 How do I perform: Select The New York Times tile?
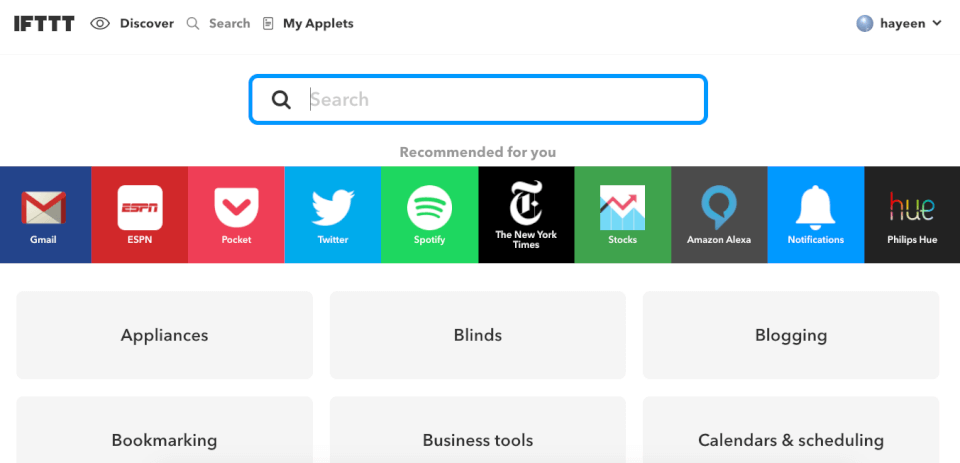coord(527,214)
